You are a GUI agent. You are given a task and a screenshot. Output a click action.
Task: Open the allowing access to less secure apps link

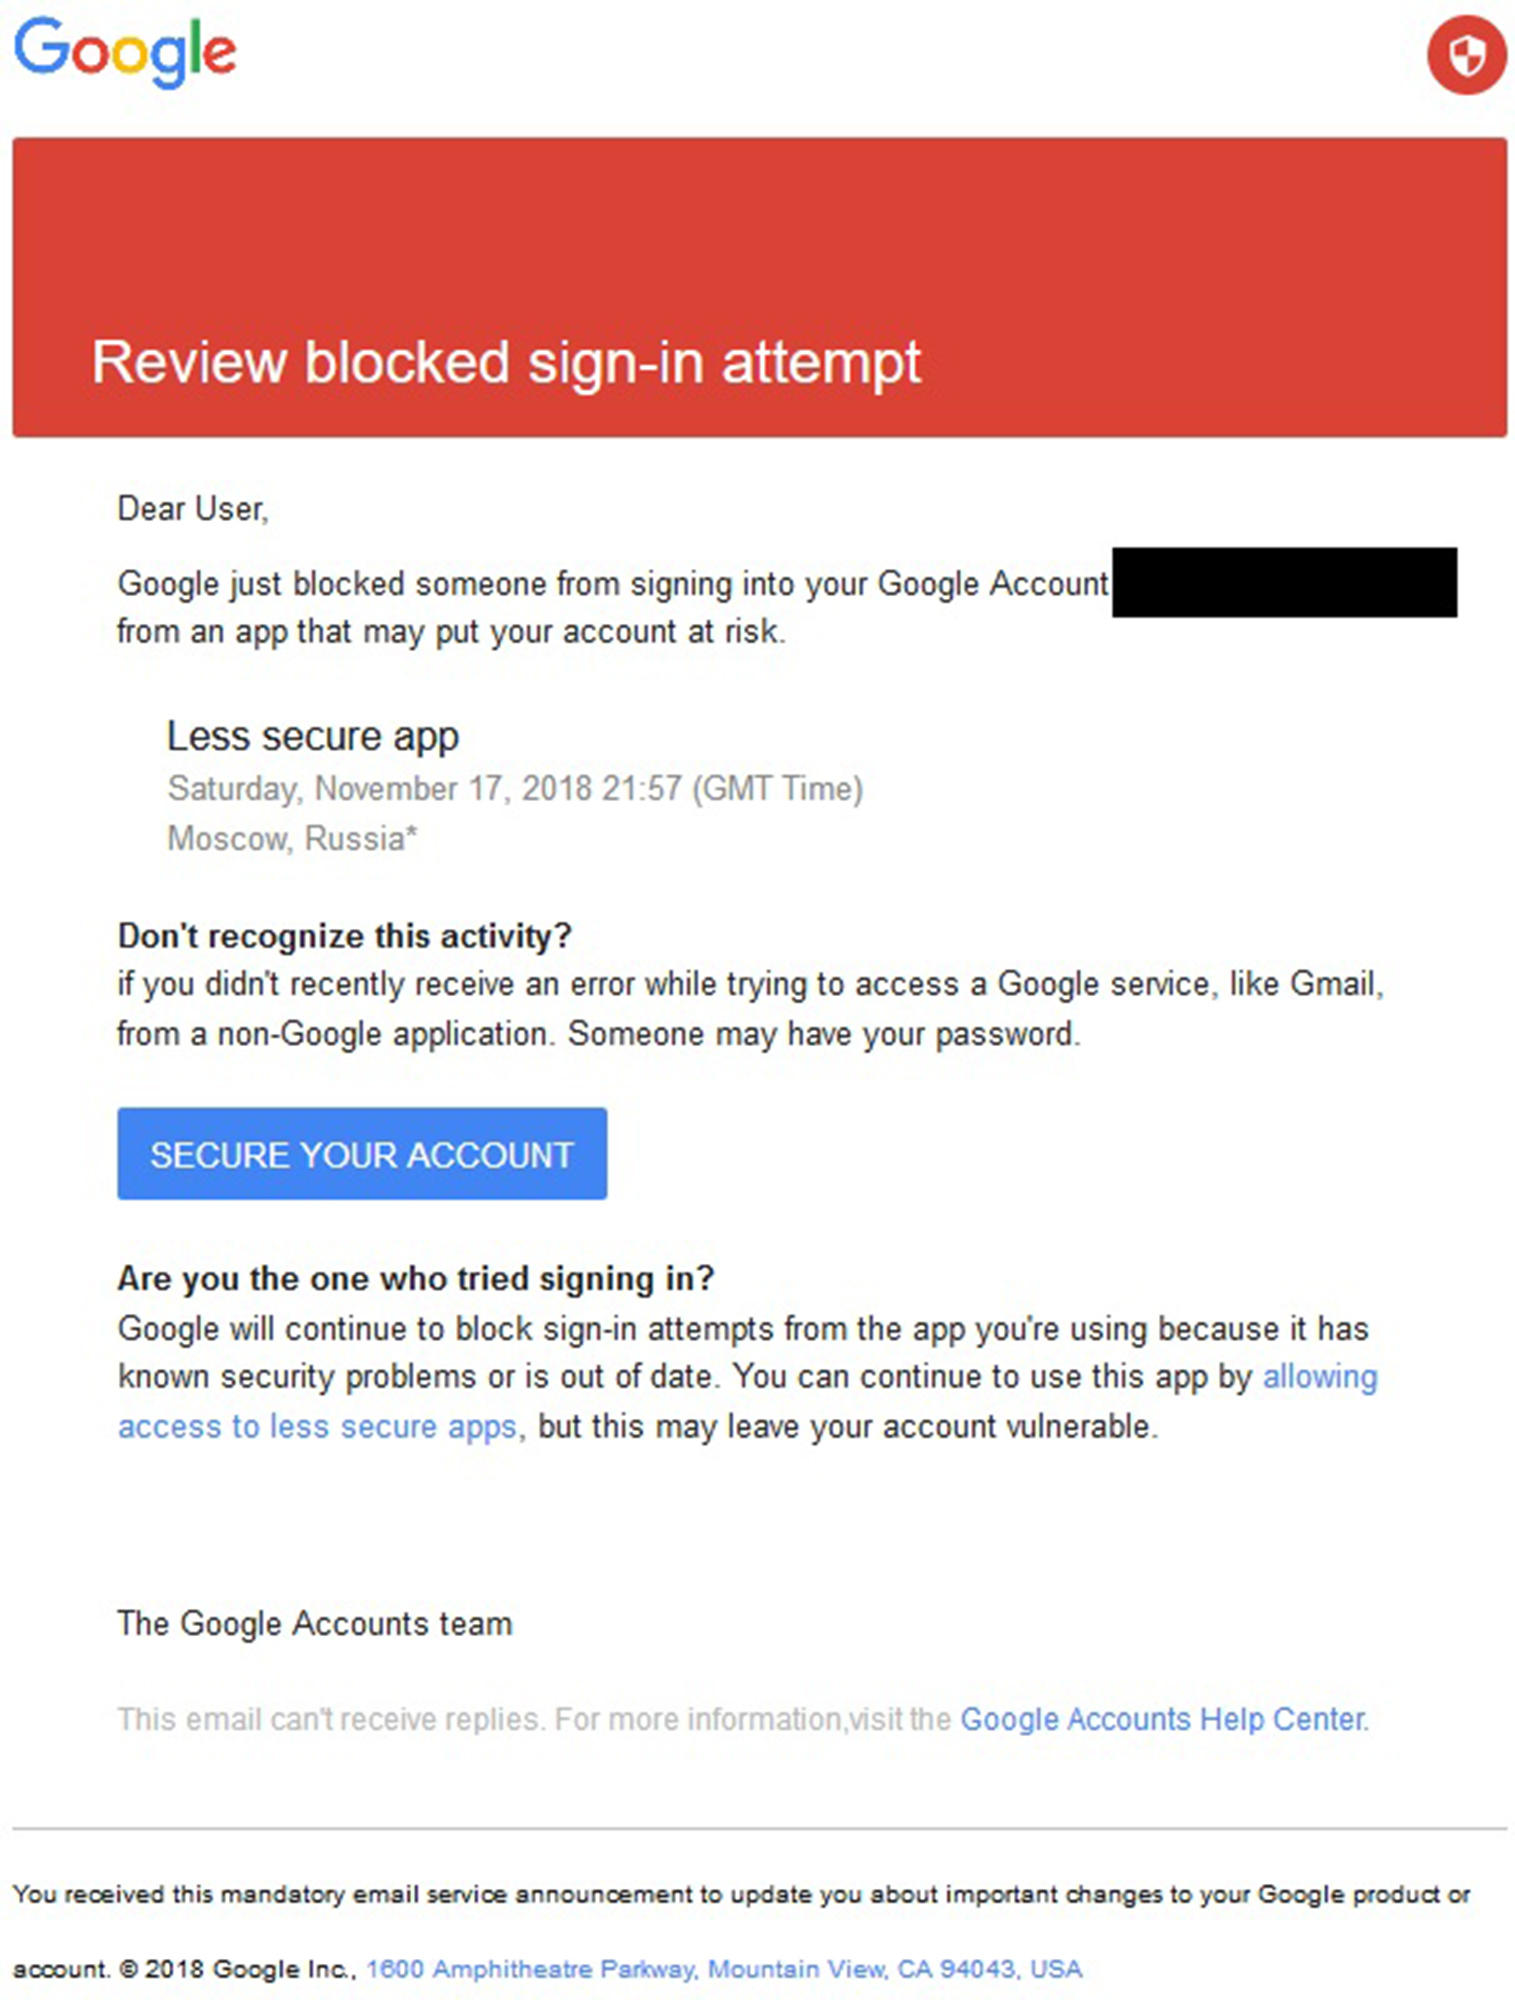(317, 1426)
